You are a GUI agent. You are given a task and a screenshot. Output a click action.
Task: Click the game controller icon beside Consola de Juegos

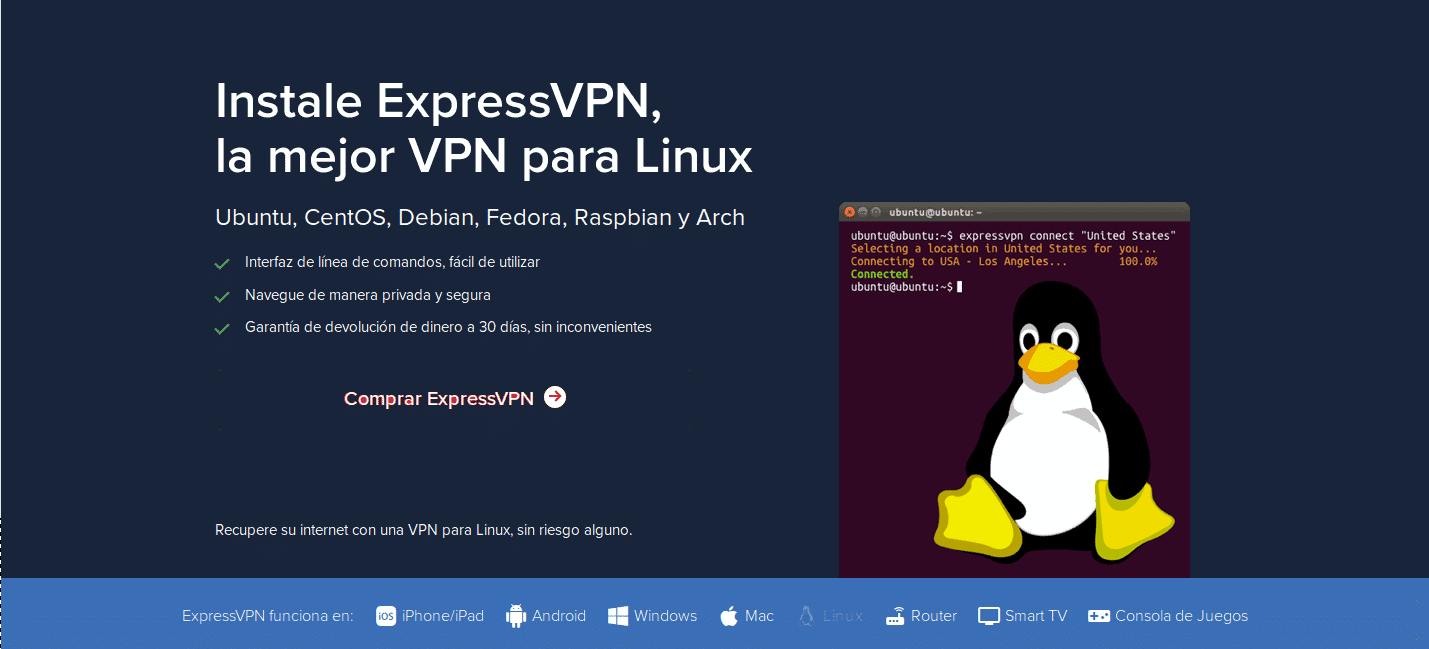pyautogui.click(x=1098, y=615)
